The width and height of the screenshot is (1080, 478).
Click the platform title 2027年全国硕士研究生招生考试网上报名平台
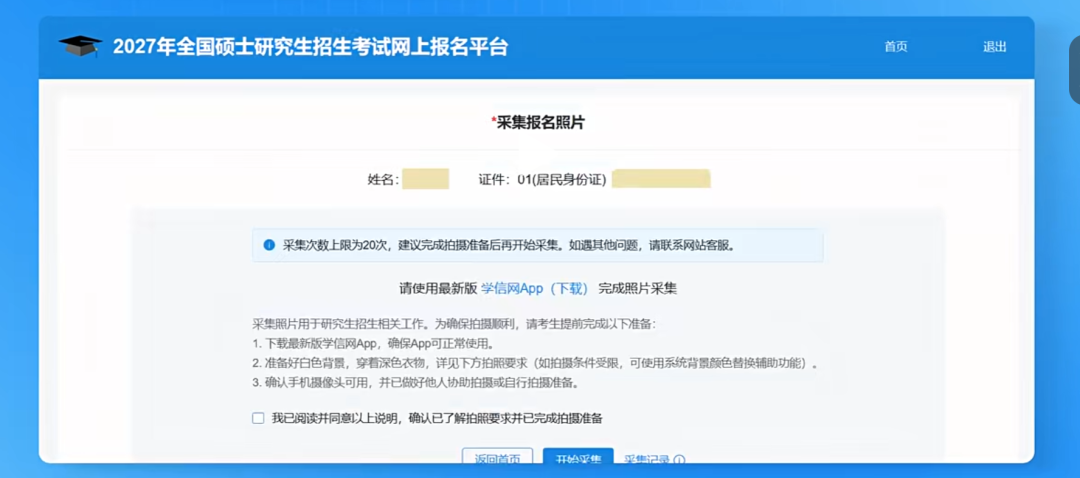(x=310, y=47)
